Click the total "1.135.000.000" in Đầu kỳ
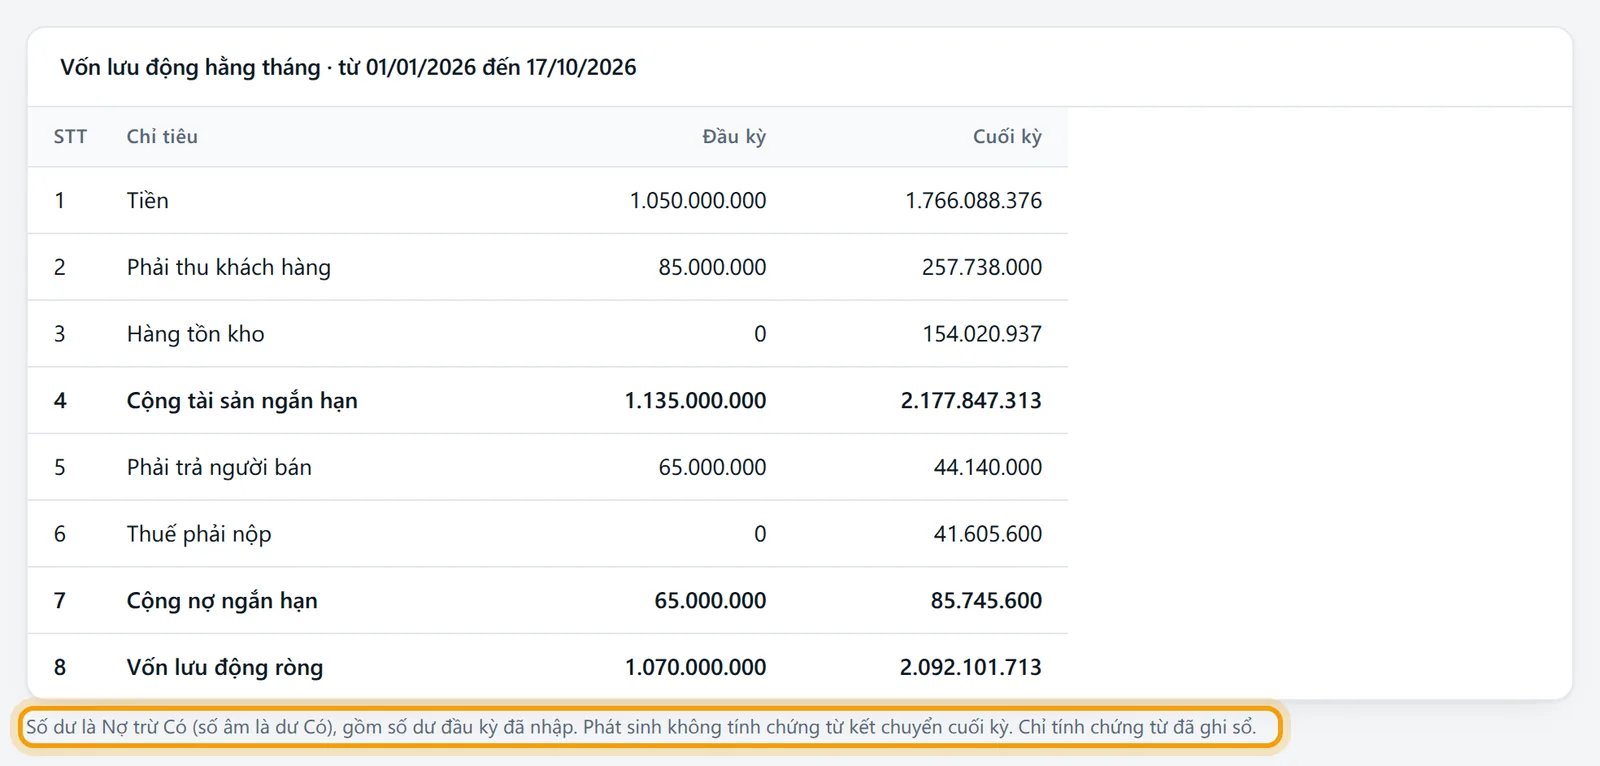 pos(696,401)
